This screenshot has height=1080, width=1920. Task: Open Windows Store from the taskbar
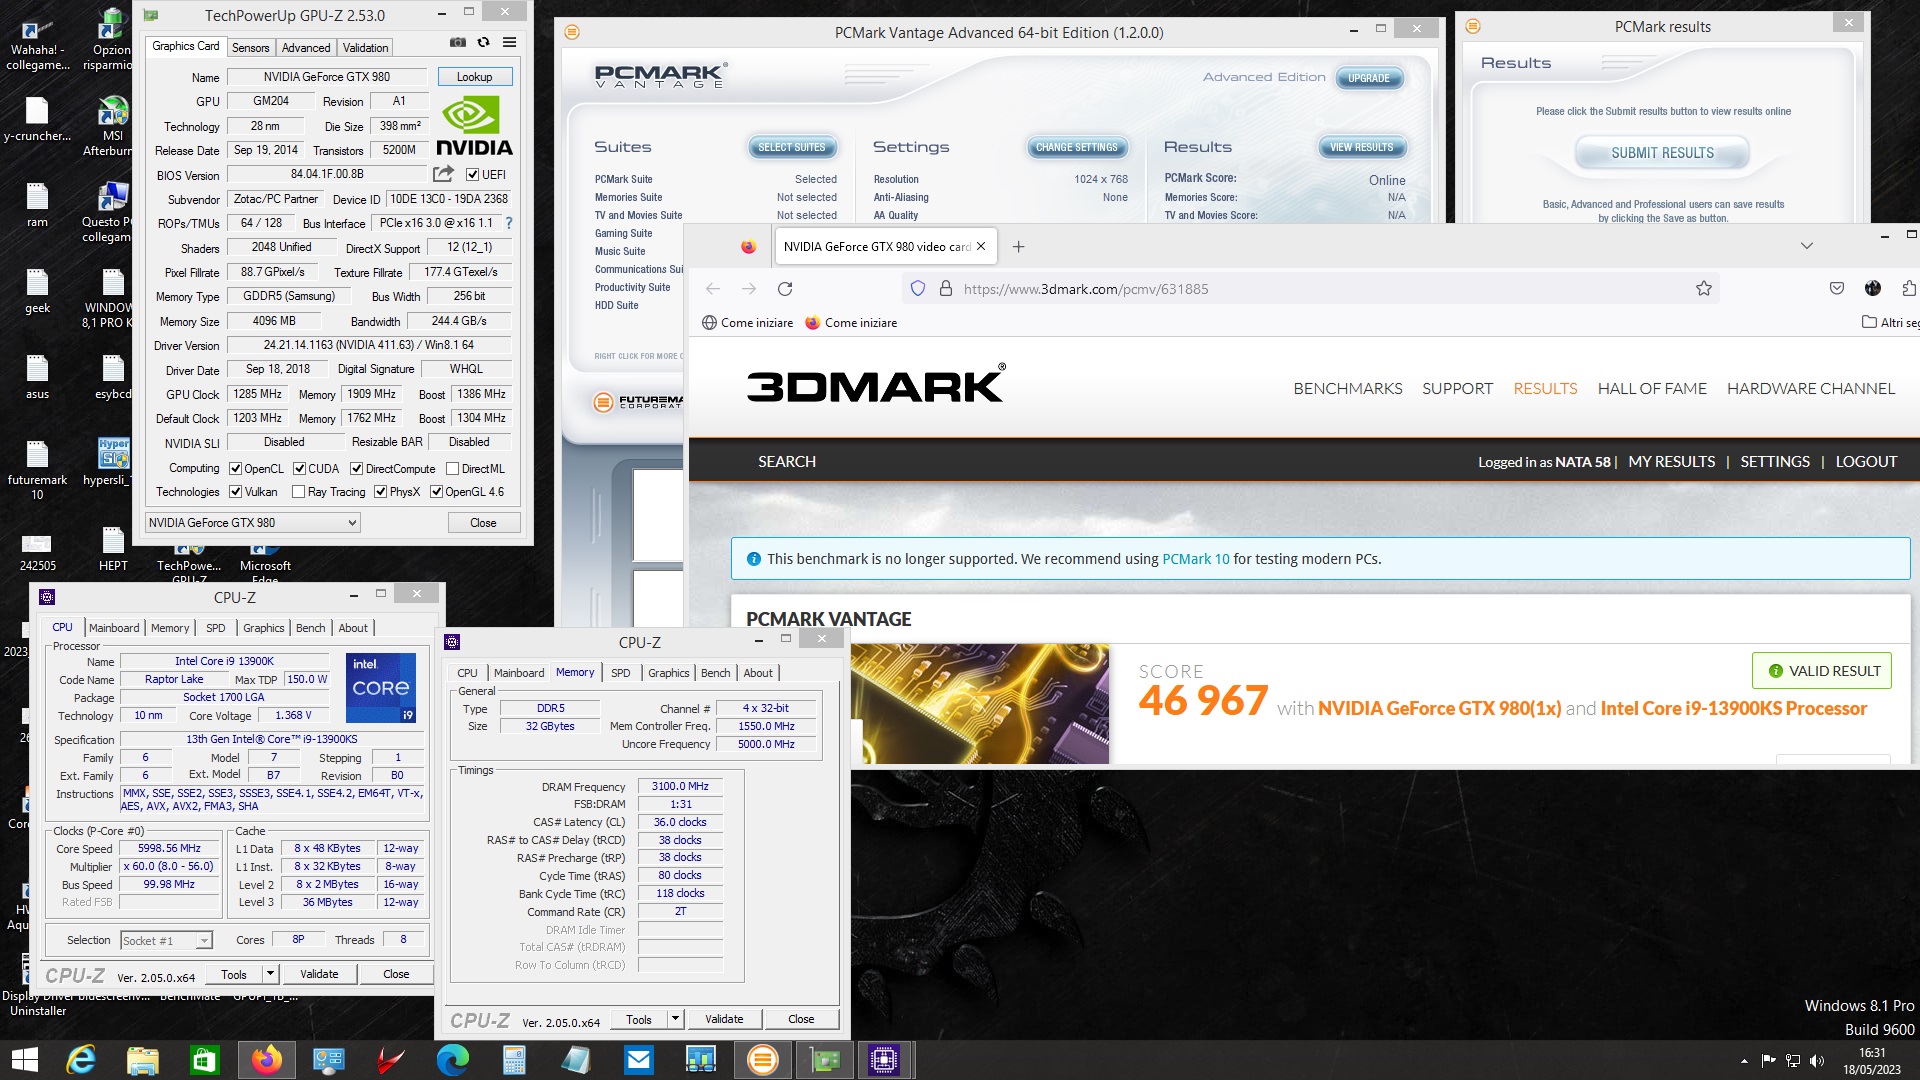[205, 1060]
